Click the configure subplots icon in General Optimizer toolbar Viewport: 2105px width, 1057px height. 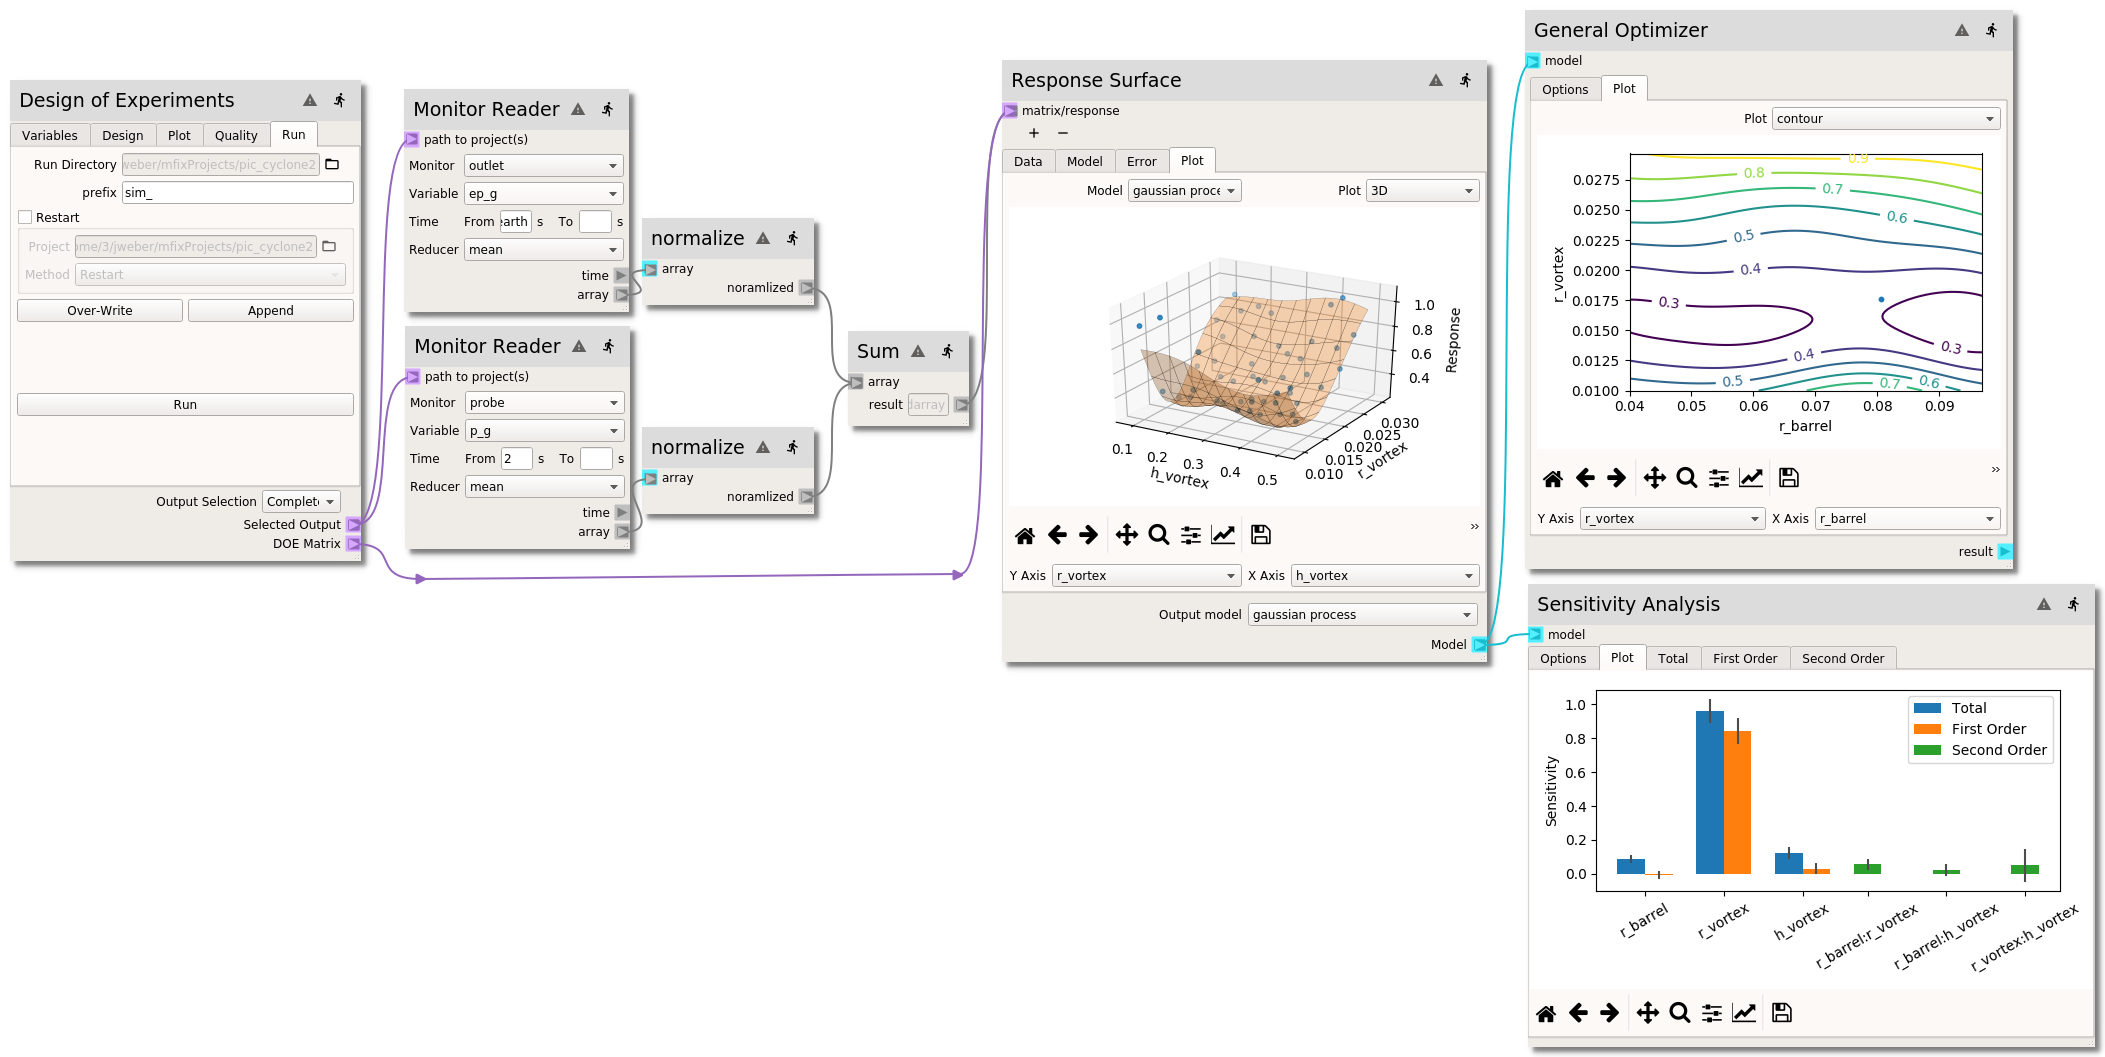coord(1719,478)
